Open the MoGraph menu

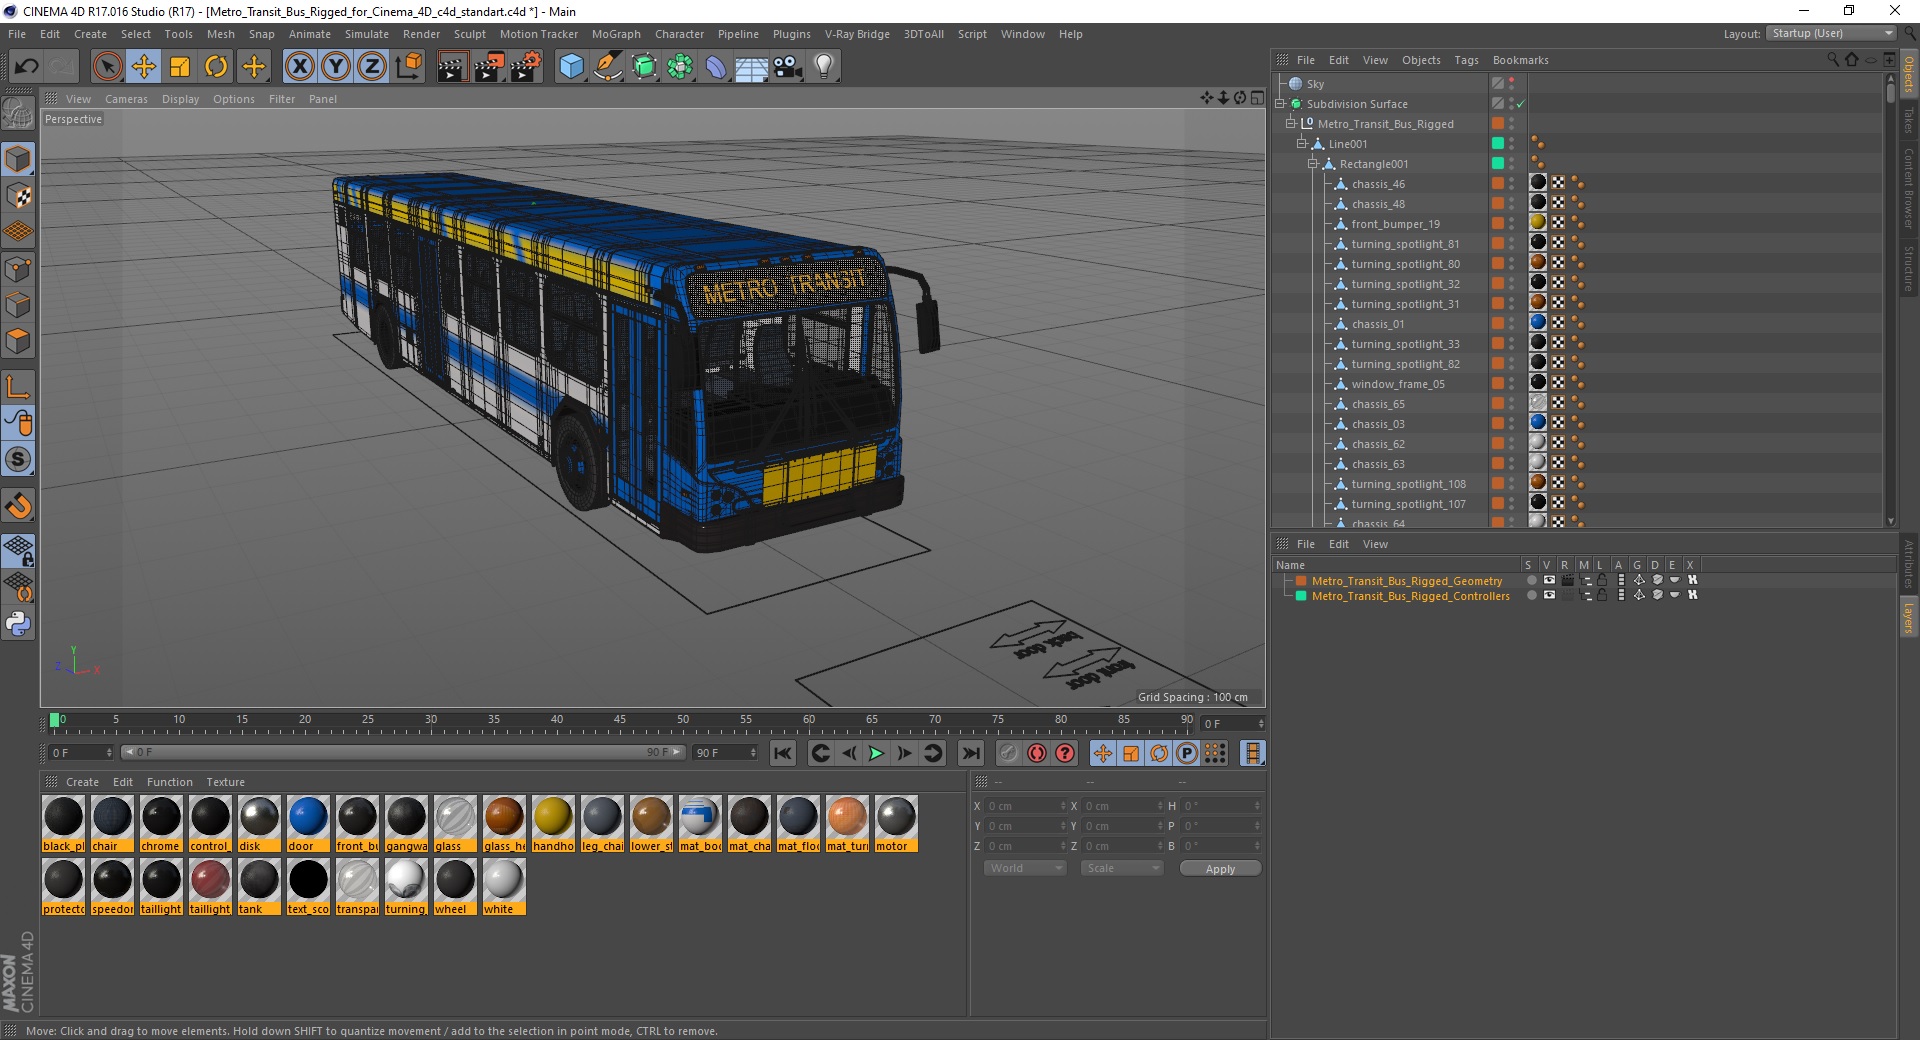click(x=616, y=34)
